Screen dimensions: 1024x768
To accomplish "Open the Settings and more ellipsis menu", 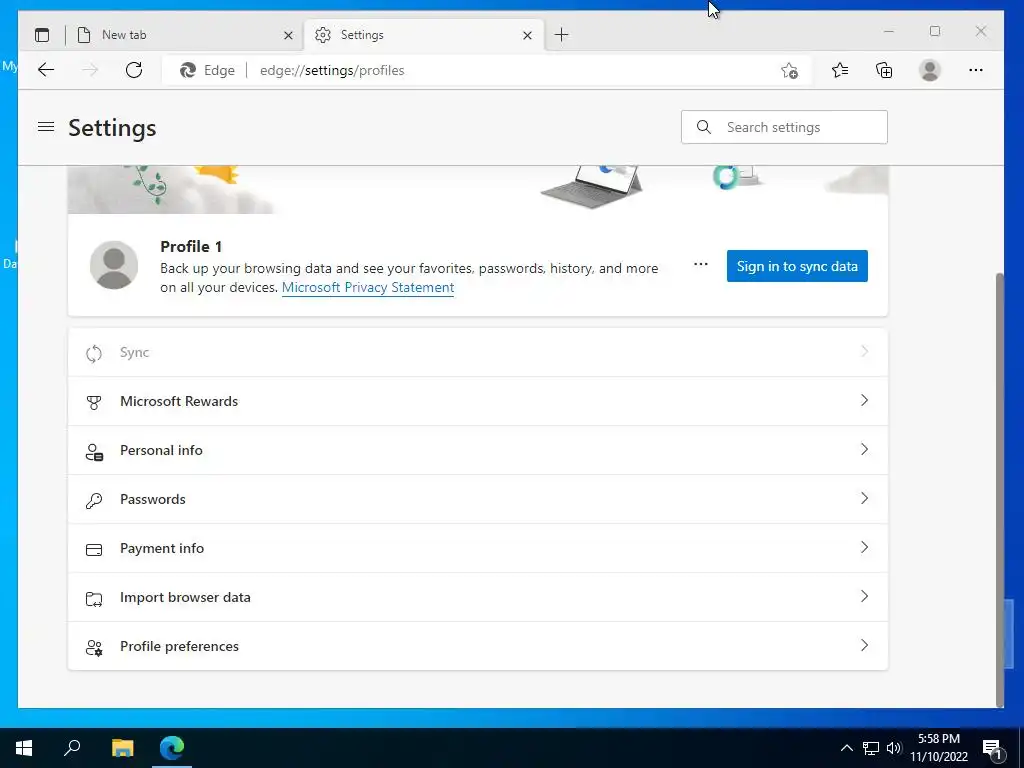I will 976,70.
